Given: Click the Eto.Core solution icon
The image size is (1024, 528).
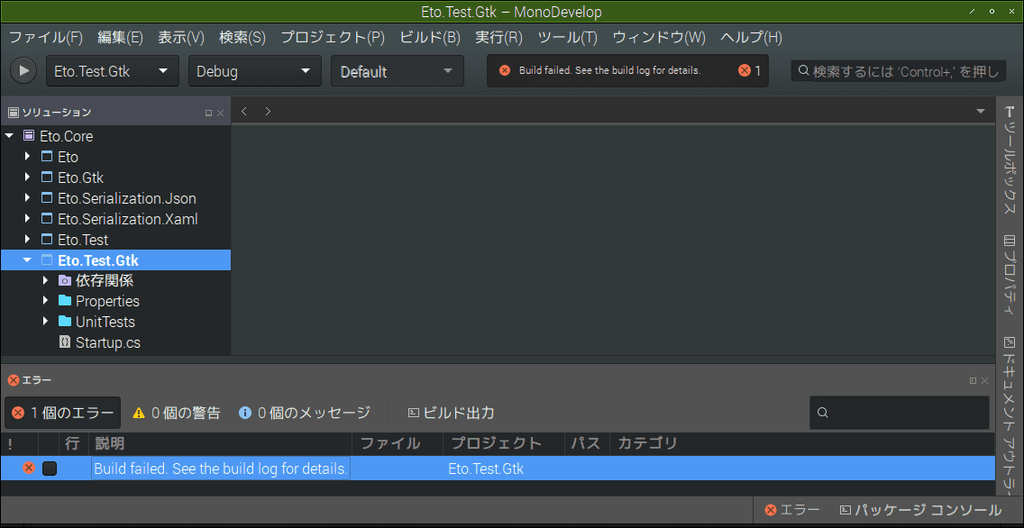Looking at the screenshot, I should tap(28, 136).
